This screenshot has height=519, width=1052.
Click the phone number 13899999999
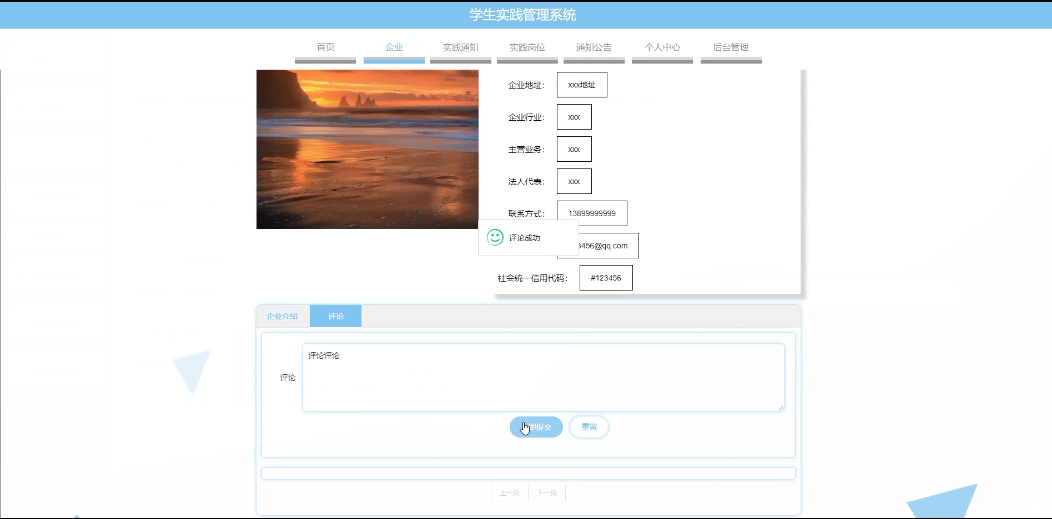(x=592, y=213)
